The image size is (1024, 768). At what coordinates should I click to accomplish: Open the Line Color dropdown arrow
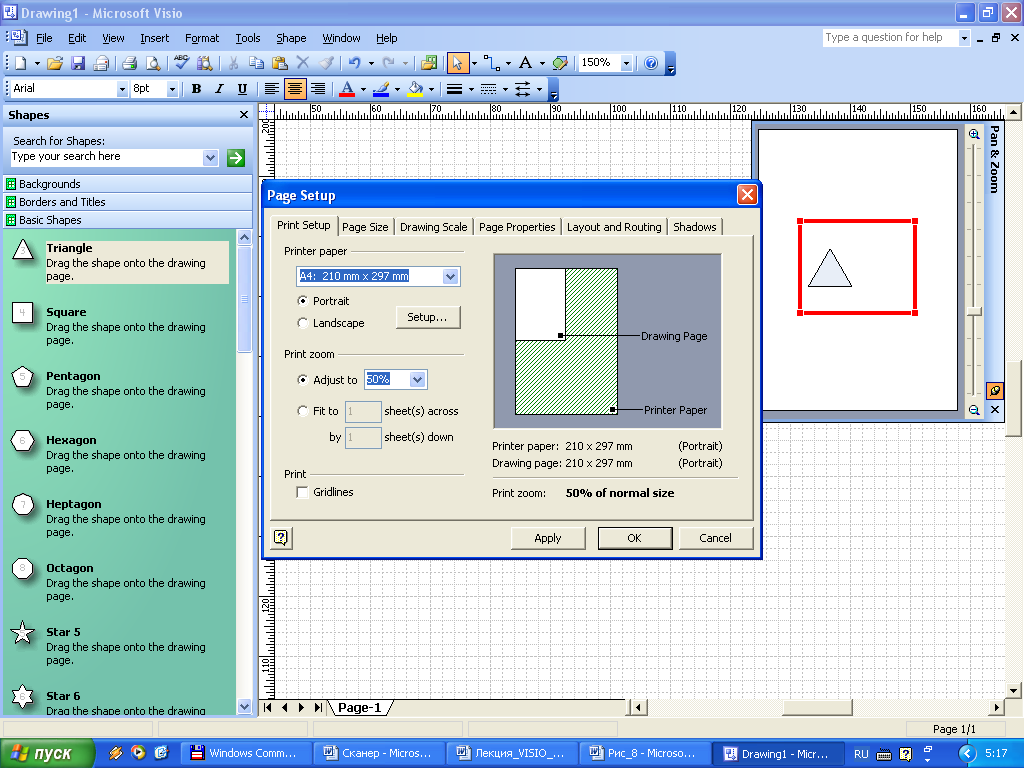click(397, 89)
